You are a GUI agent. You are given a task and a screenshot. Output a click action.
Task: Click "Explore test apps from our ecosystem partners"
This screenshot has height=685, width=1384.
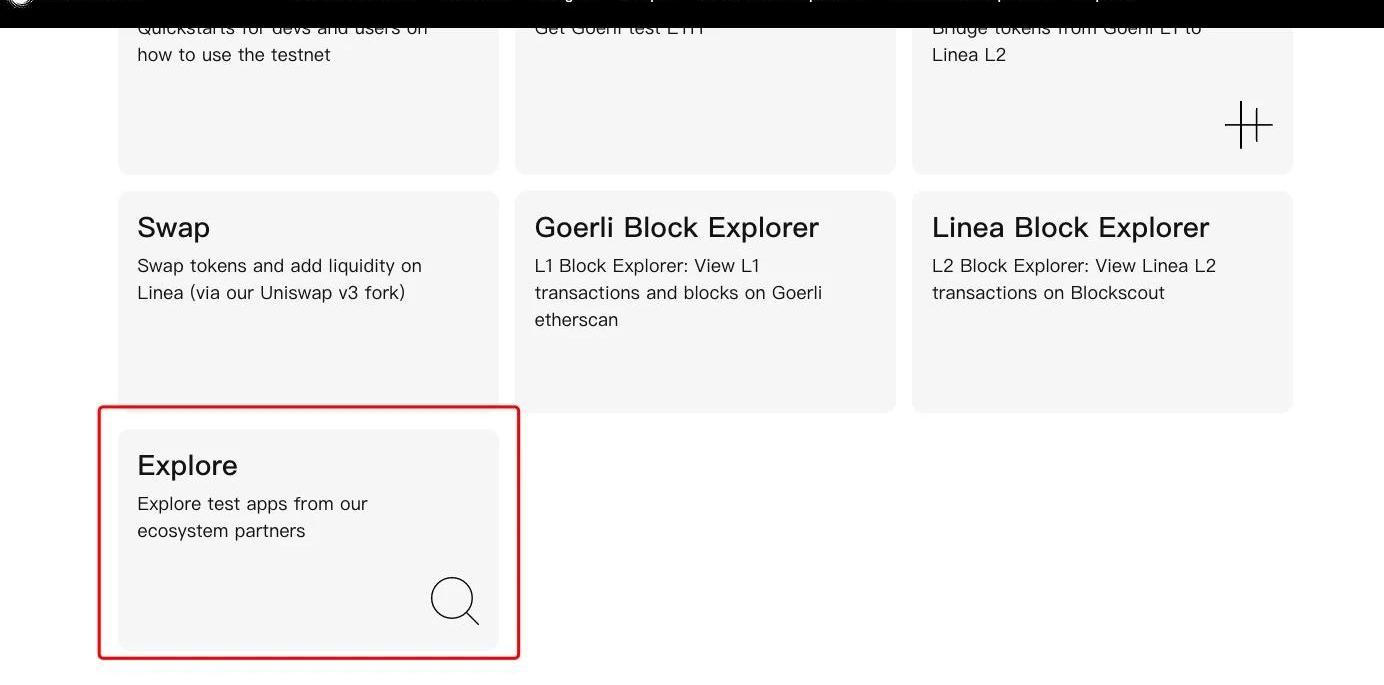point(252,517)
